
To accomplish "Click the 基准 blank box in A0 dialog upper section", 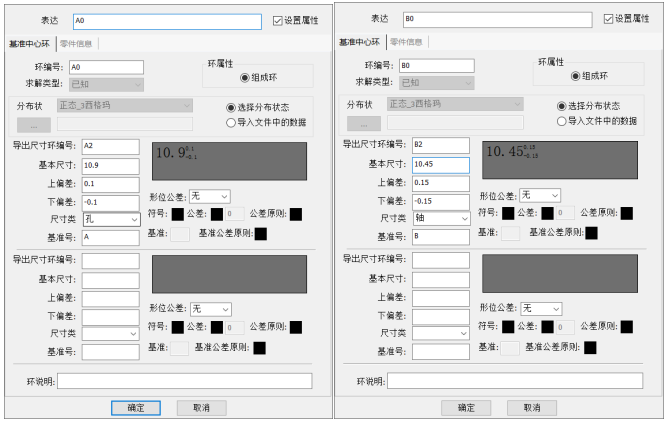I will coord(180,233).
